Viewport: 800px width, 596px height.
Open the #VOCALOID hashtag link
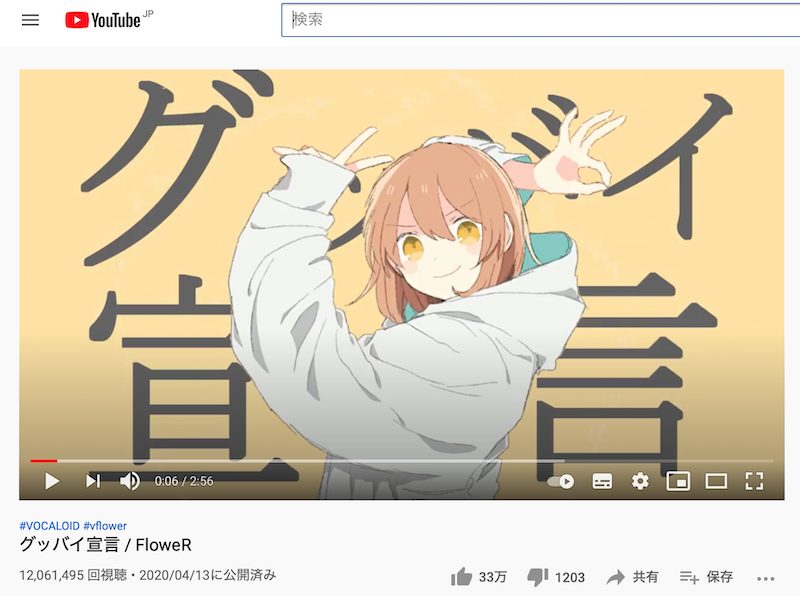(x=49, y=526)
